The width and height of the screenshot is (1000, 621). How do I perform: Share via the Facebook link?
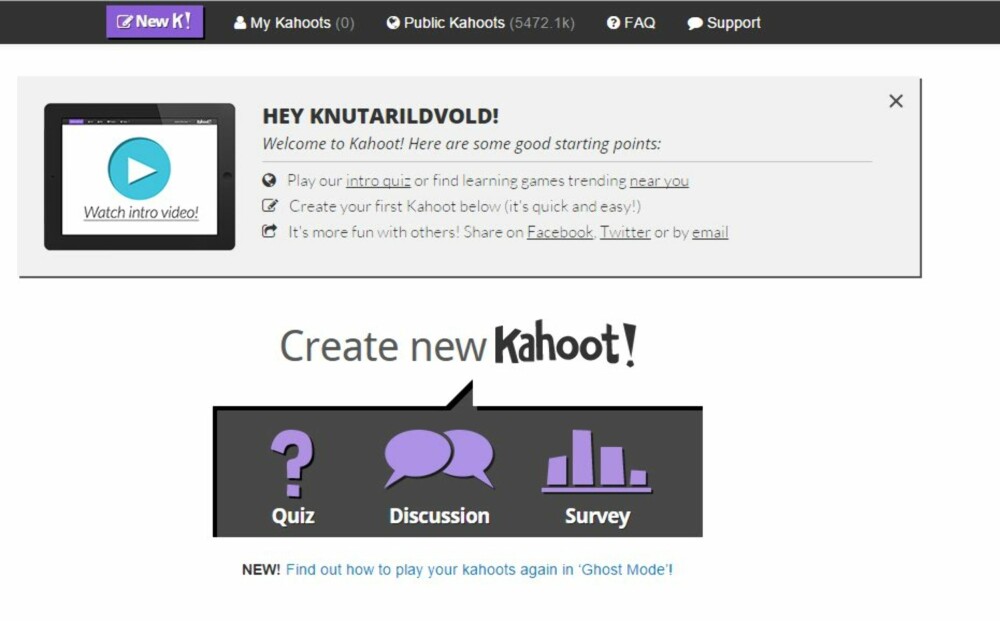click(560, 232)
